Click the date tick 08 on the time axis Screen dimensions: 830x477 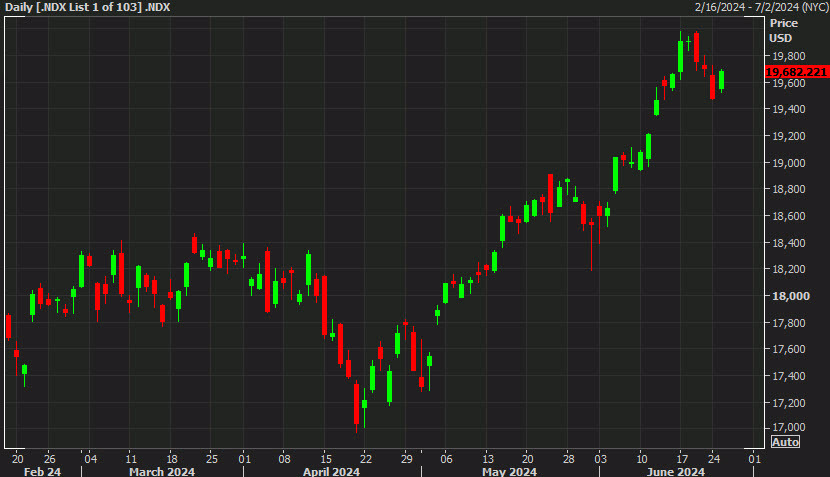[x=284, y=458]
